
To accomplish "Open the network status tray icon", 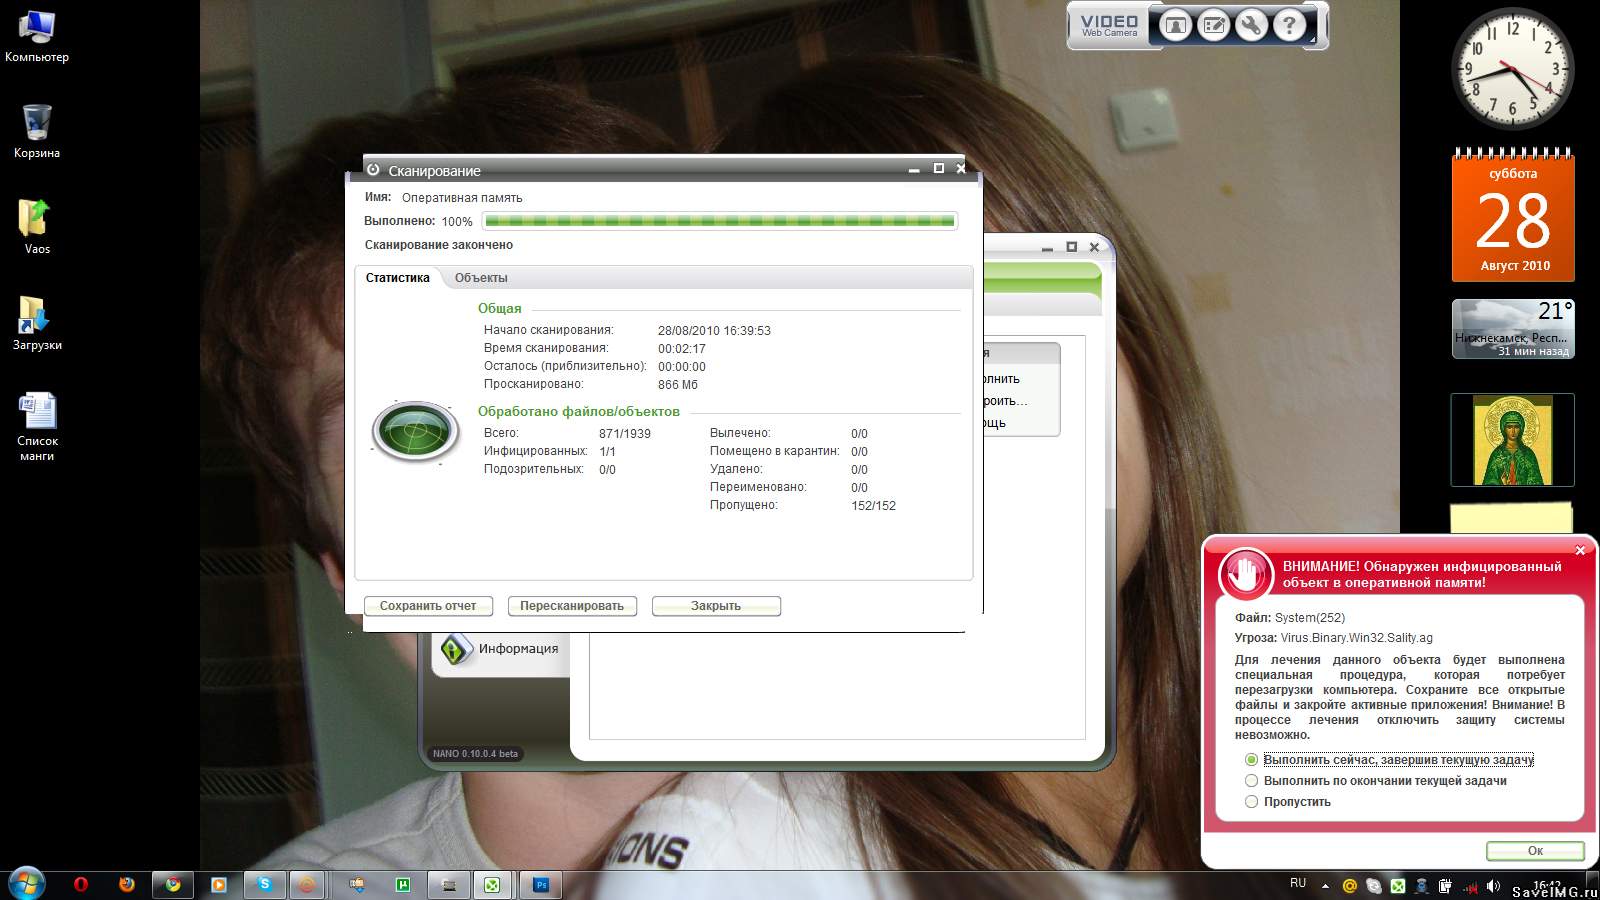I will (x=1469, y=886).
